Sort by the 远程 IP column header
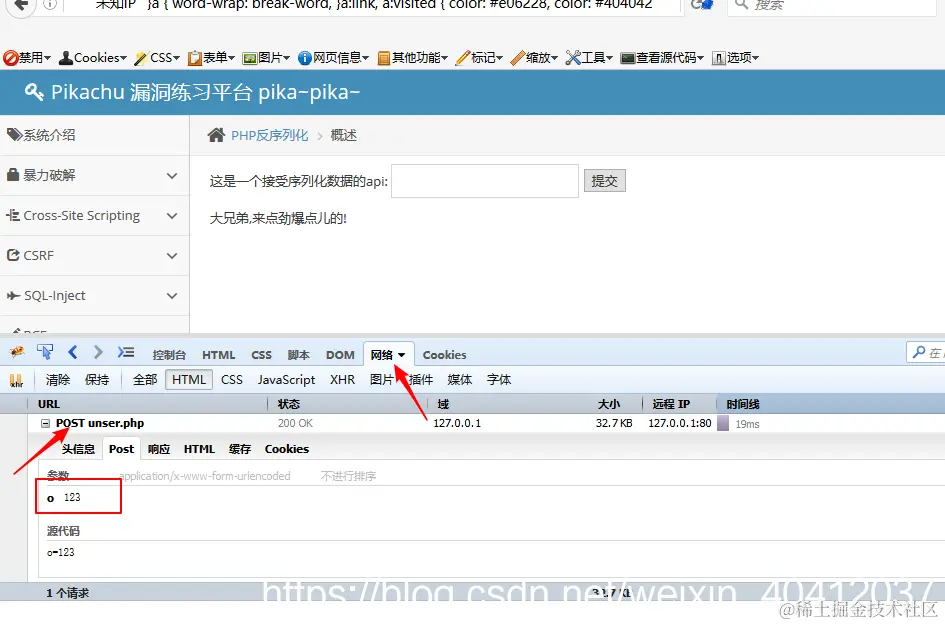The height and width of the screenshot is (626, 945). click(679, 404)
